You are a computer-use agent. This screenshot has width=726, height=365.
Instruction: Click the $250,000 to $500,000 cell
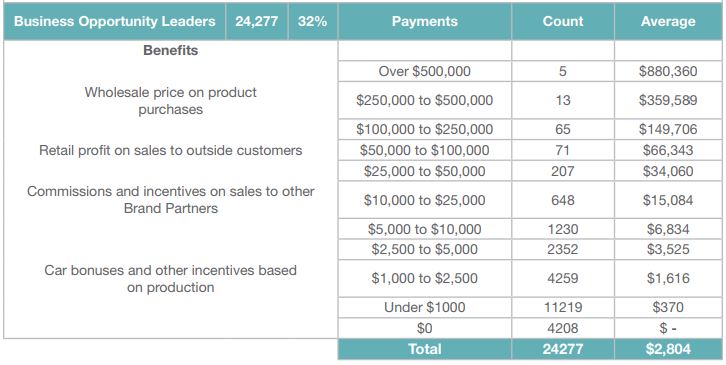click(x=425, y=101)
